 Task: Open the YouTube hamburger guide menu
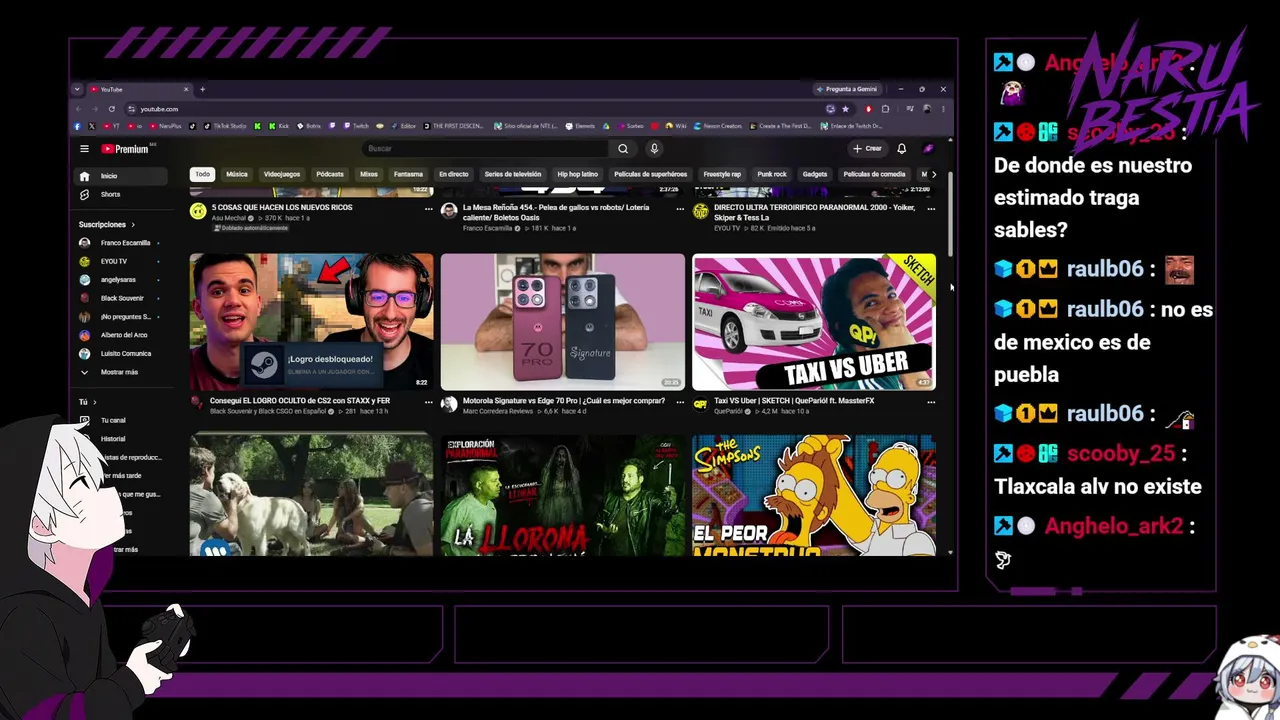tap(85, 149)
